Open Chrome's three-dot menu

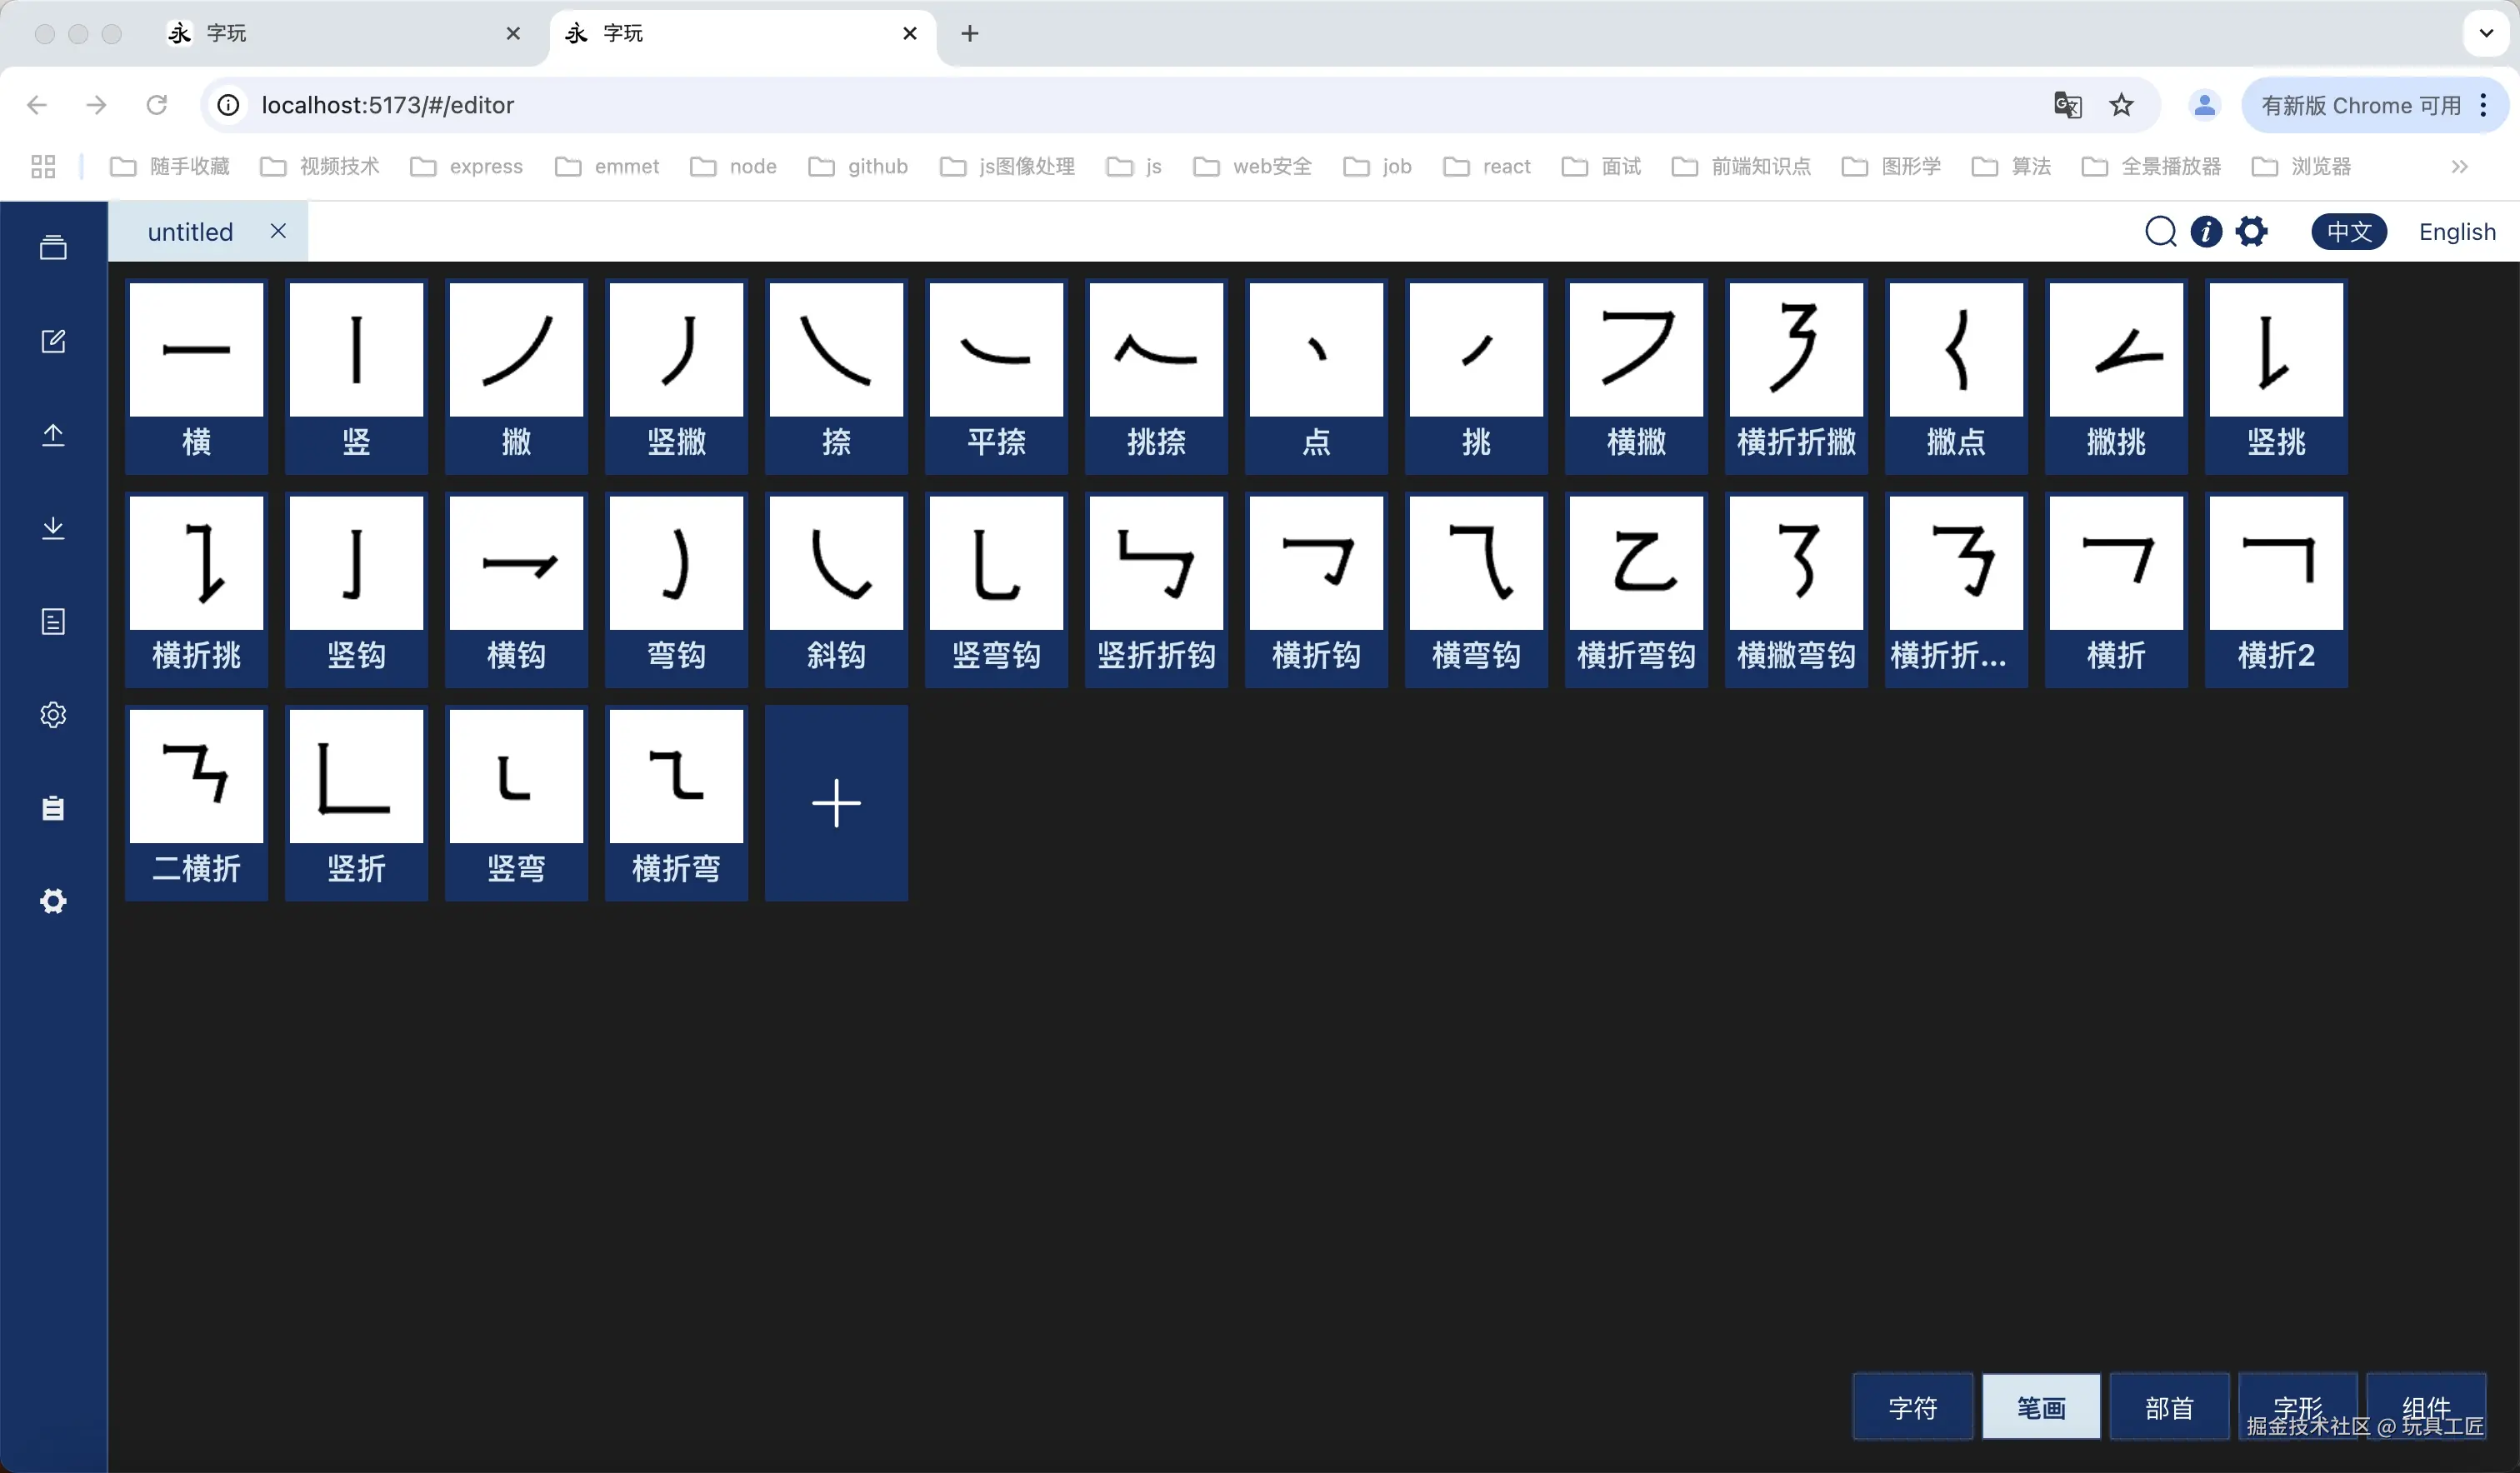[2484, 105]
